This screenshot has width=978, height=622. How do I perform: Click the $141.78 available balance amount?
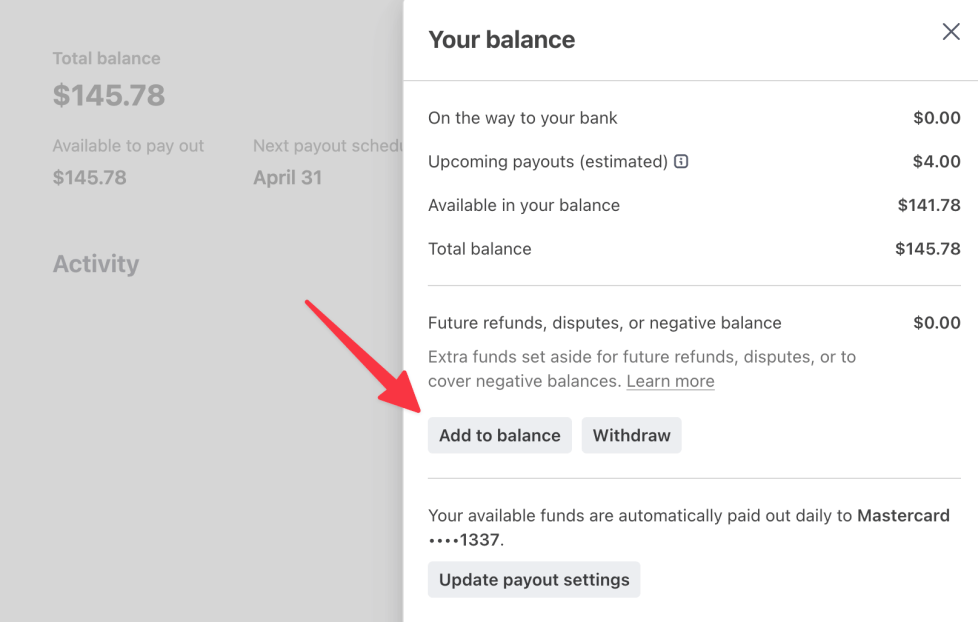(x=929, y=205)
